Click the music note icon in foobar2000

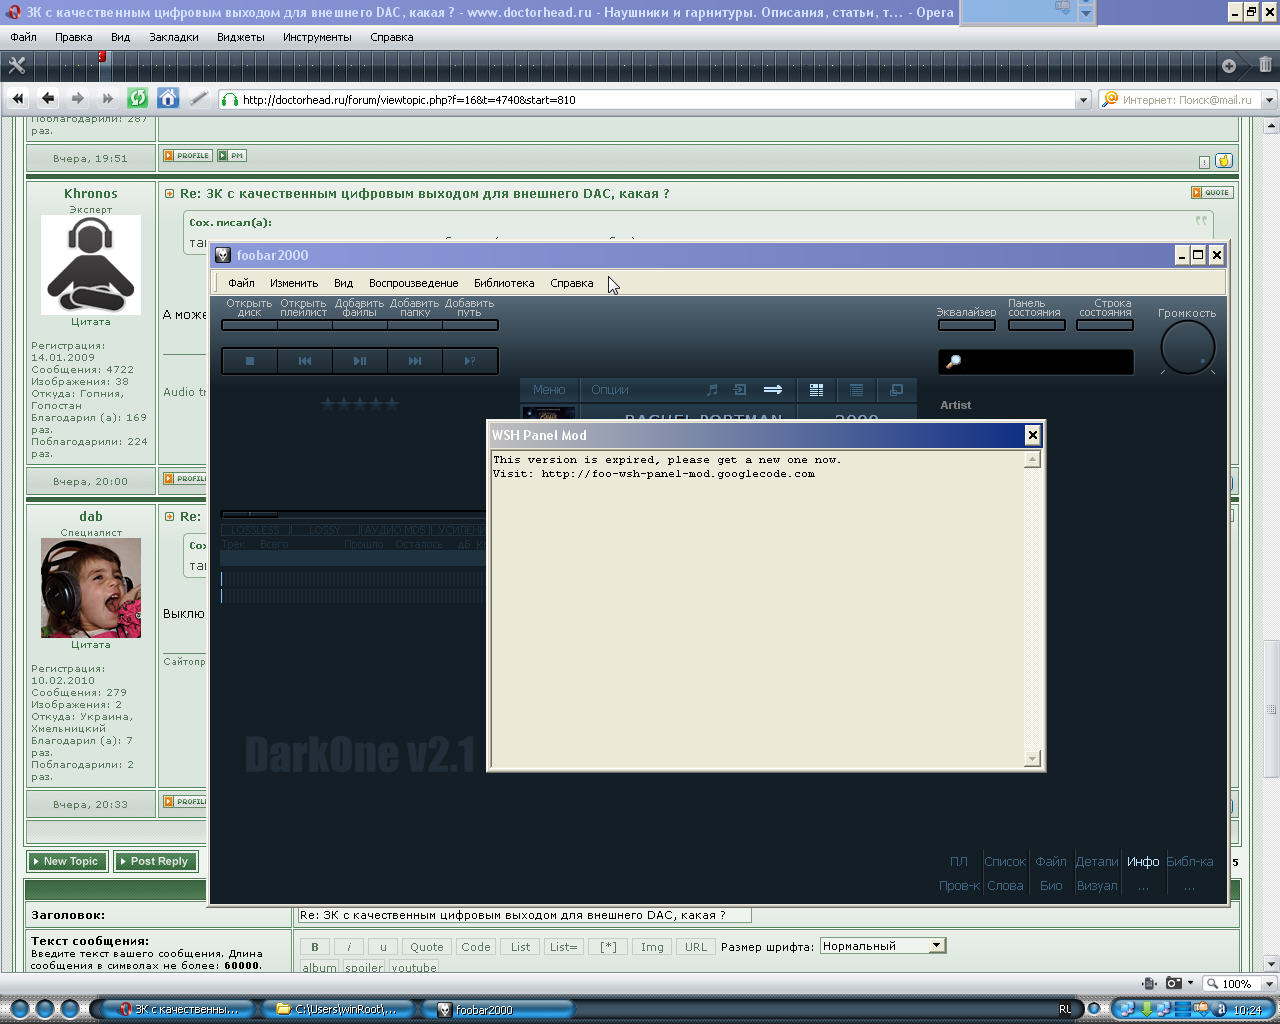[x=712, y=390]
